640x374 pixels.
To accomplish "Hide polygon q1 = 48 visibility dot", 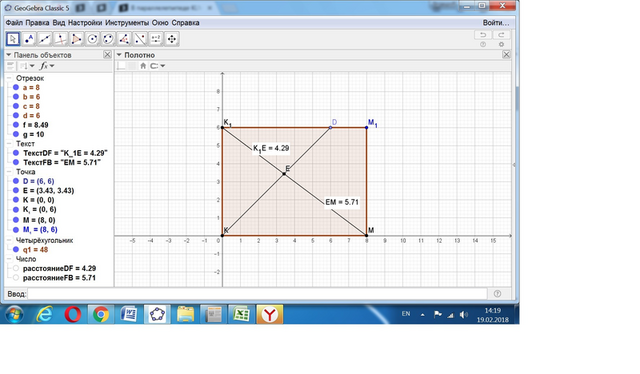I will point(16,249).
